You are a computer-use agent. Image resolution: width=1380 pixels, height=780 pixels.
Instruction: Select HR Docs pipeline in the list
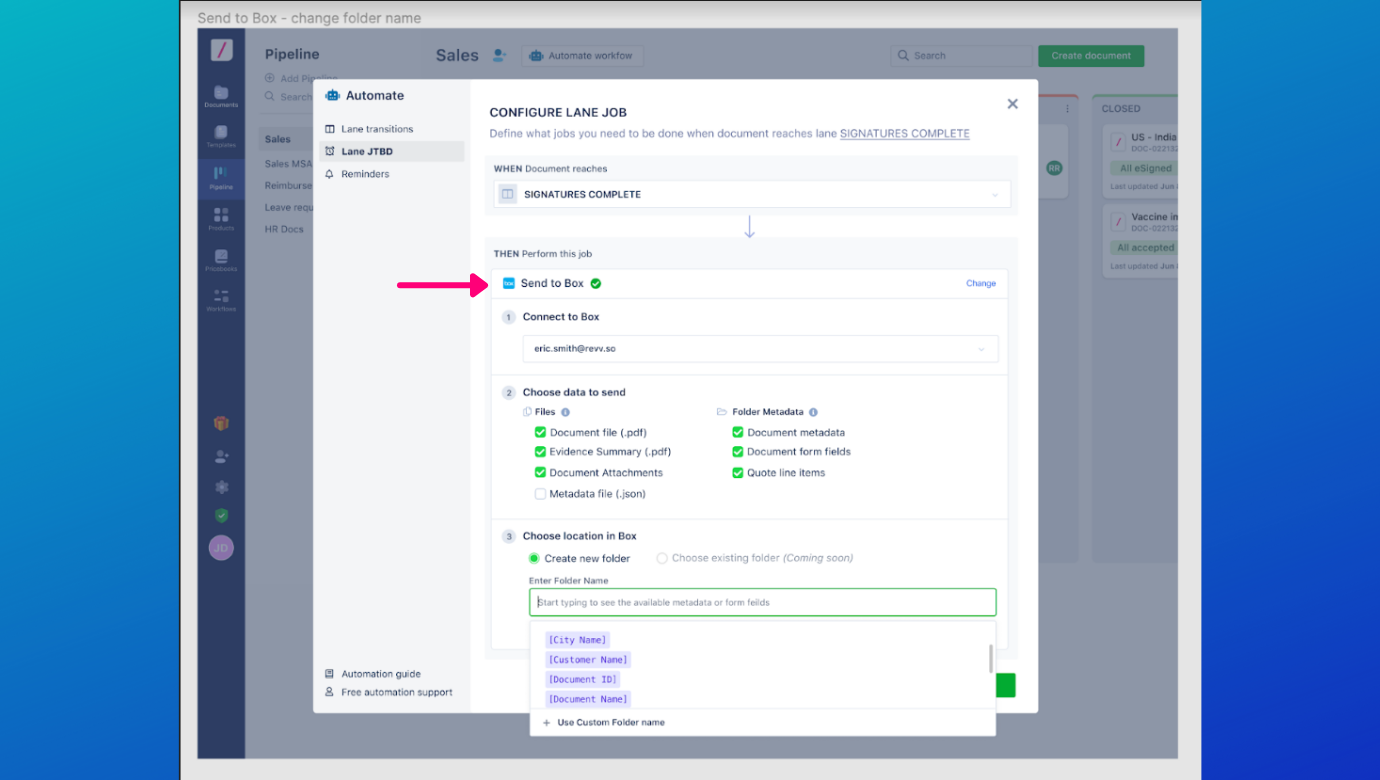284,229
